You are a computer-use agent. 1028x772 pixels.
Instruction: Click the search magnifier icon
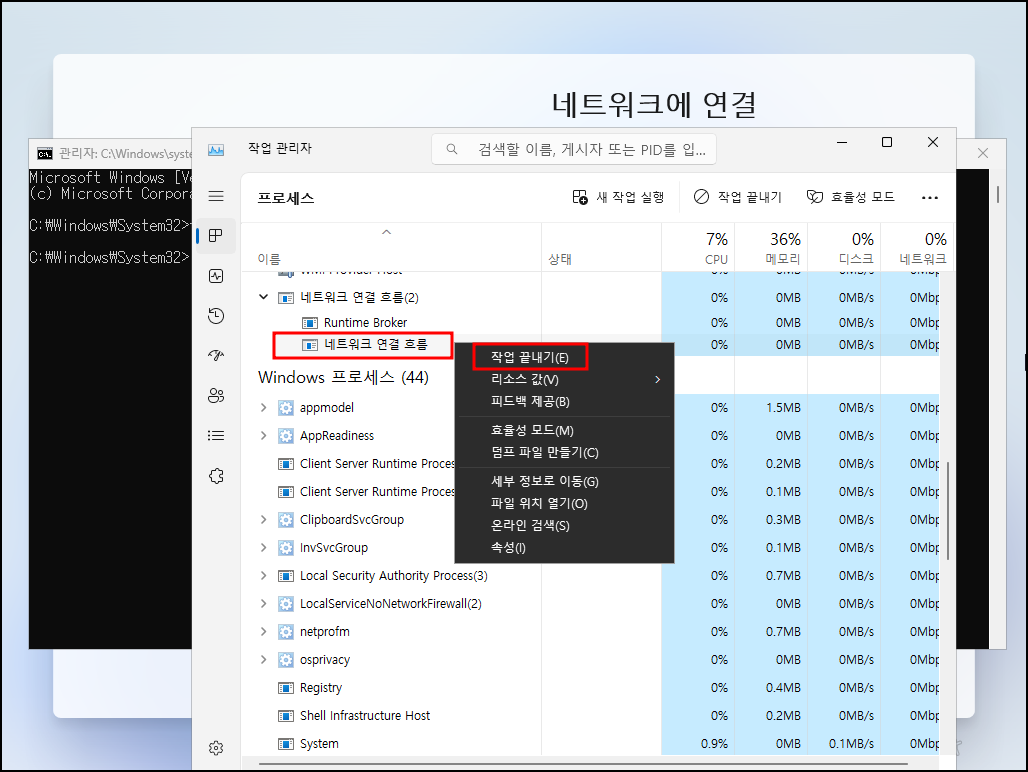(452, 149)
